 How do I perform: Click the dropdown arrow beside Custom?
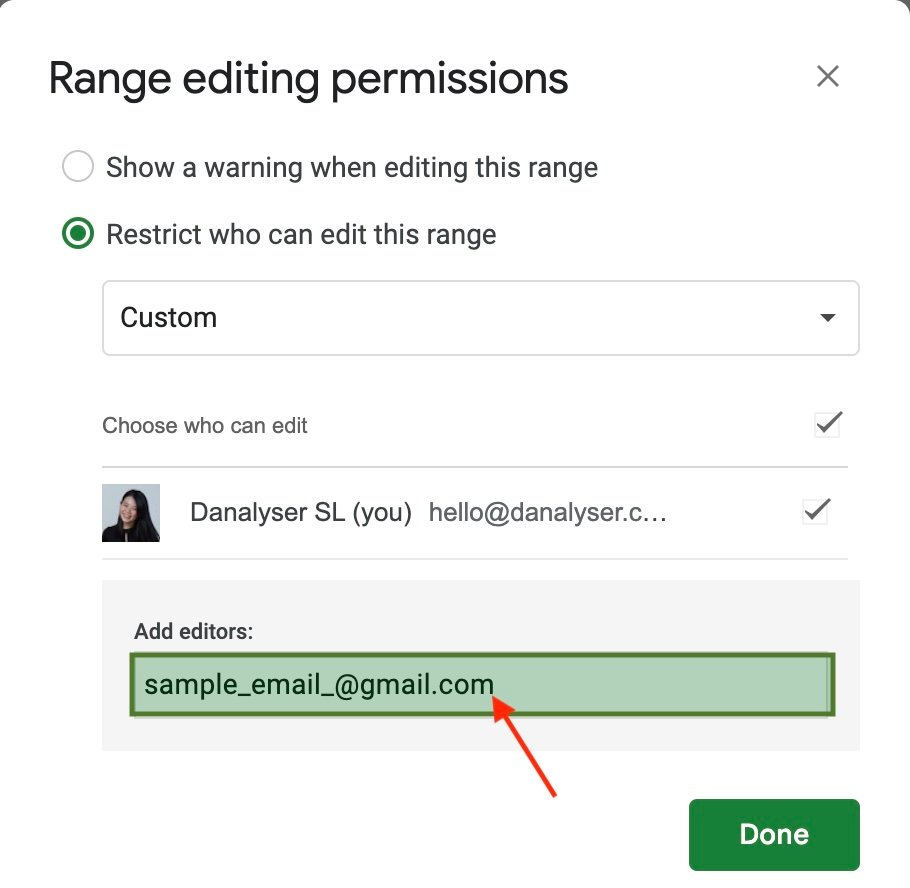coord(827,318)
